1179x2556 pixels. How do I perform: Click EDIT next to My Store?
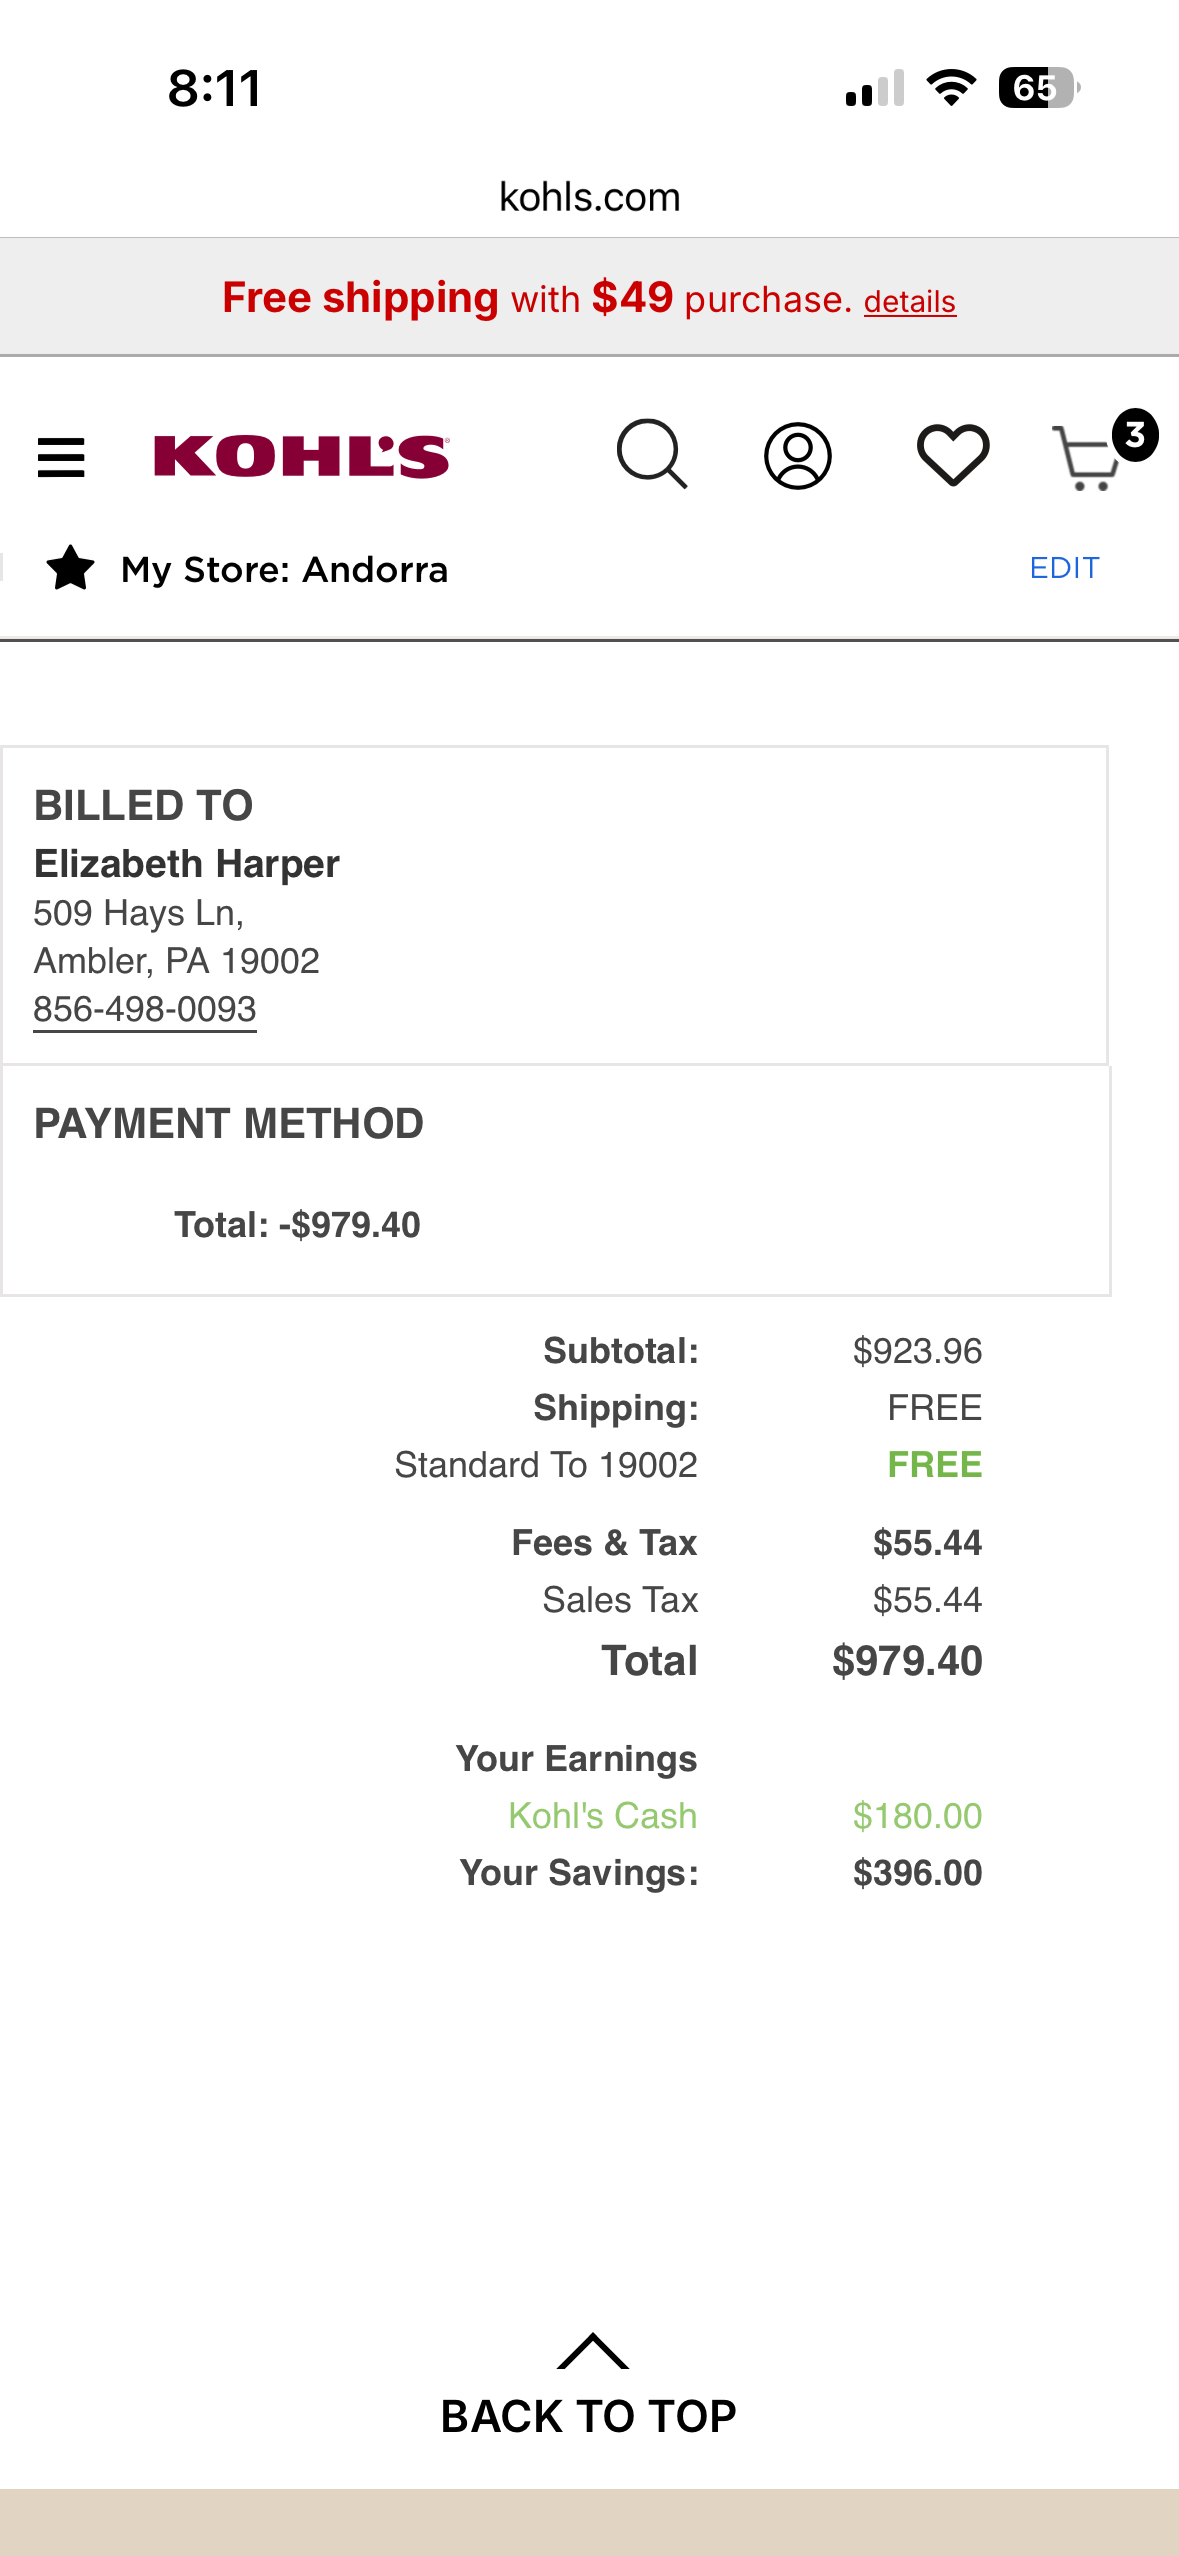point(1064,568)
